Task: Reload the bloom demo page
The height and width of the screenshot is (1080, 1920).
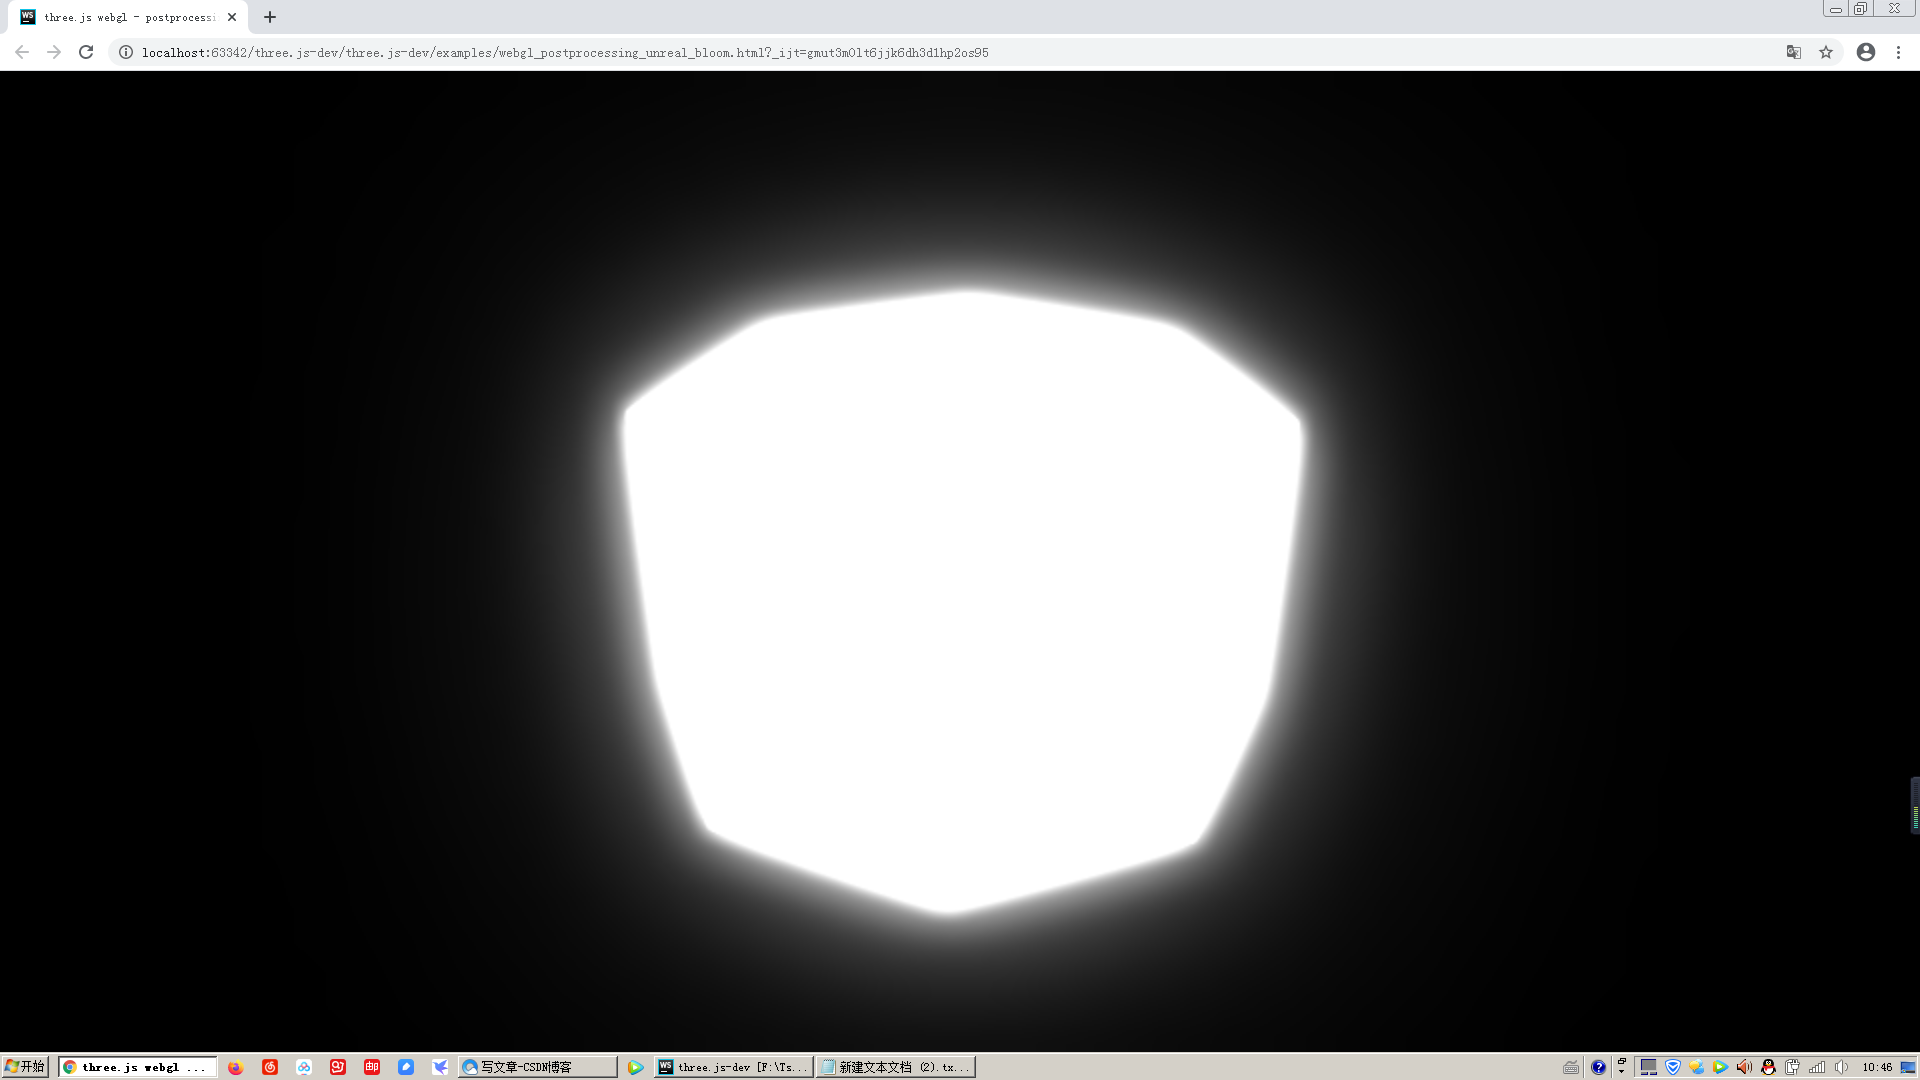Action: (x=85, y=52)
